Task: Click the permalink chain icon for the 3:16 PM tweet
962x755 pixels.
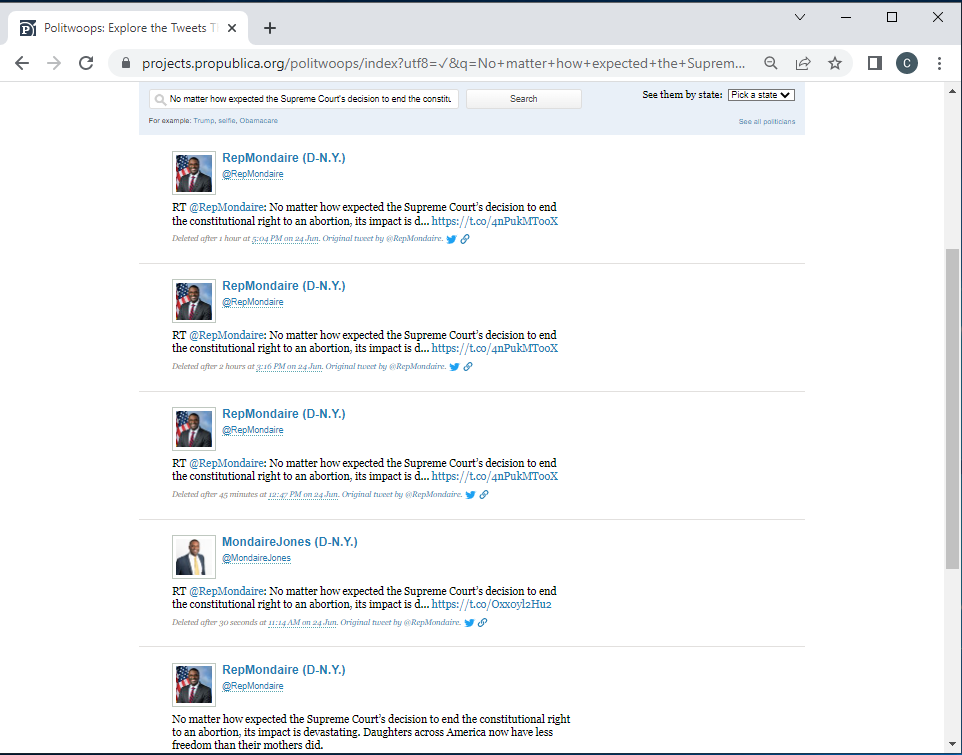Action: pos(468,367)
